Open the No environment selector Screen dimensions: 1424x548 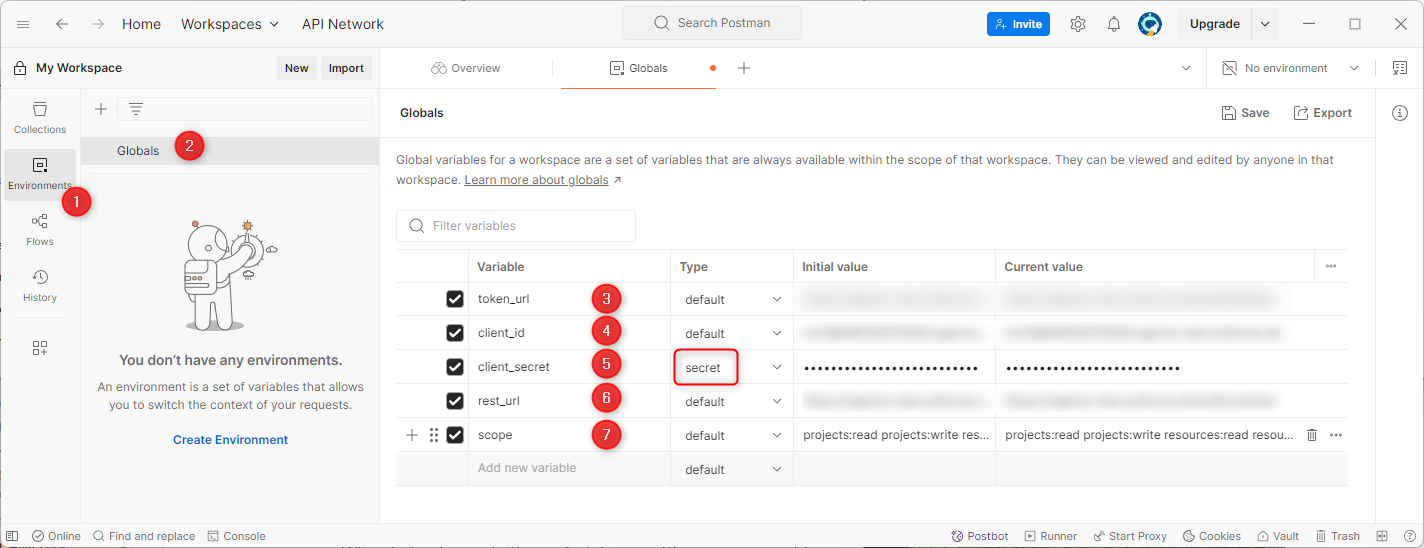tap(1291, 68)
